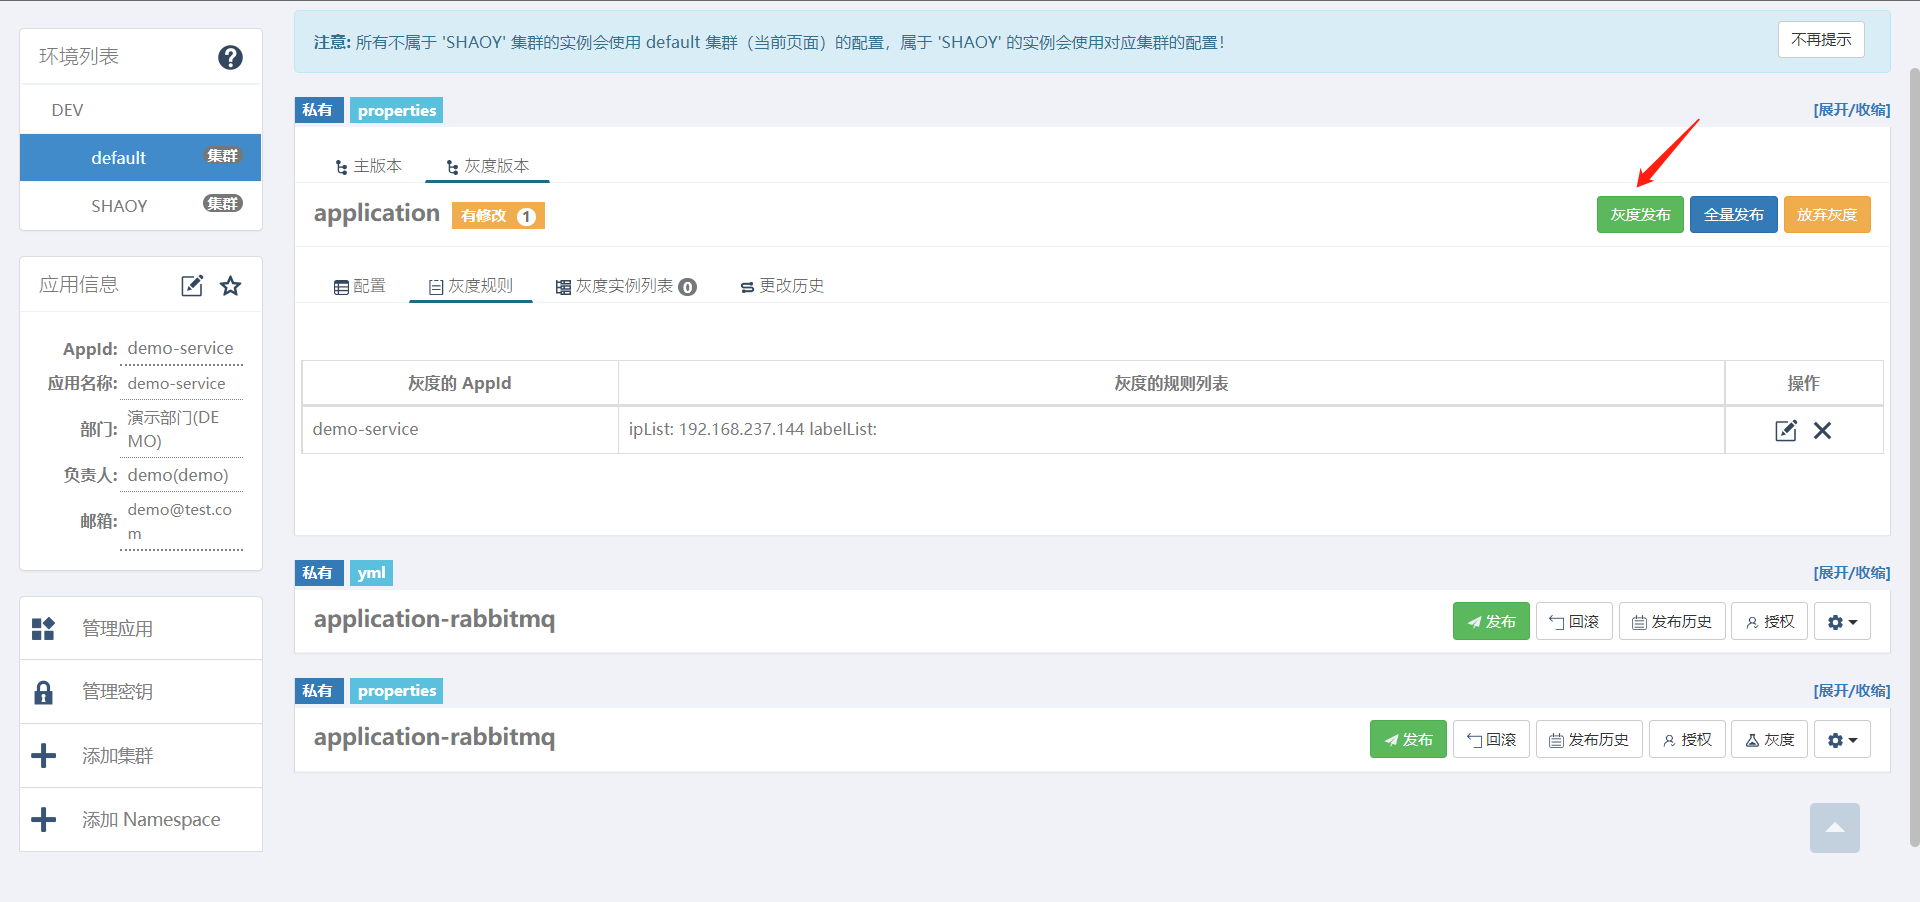1920x902 pixels.
Task: Toggle 展开/收缩 for application namespace
Action: (1851, 110)
